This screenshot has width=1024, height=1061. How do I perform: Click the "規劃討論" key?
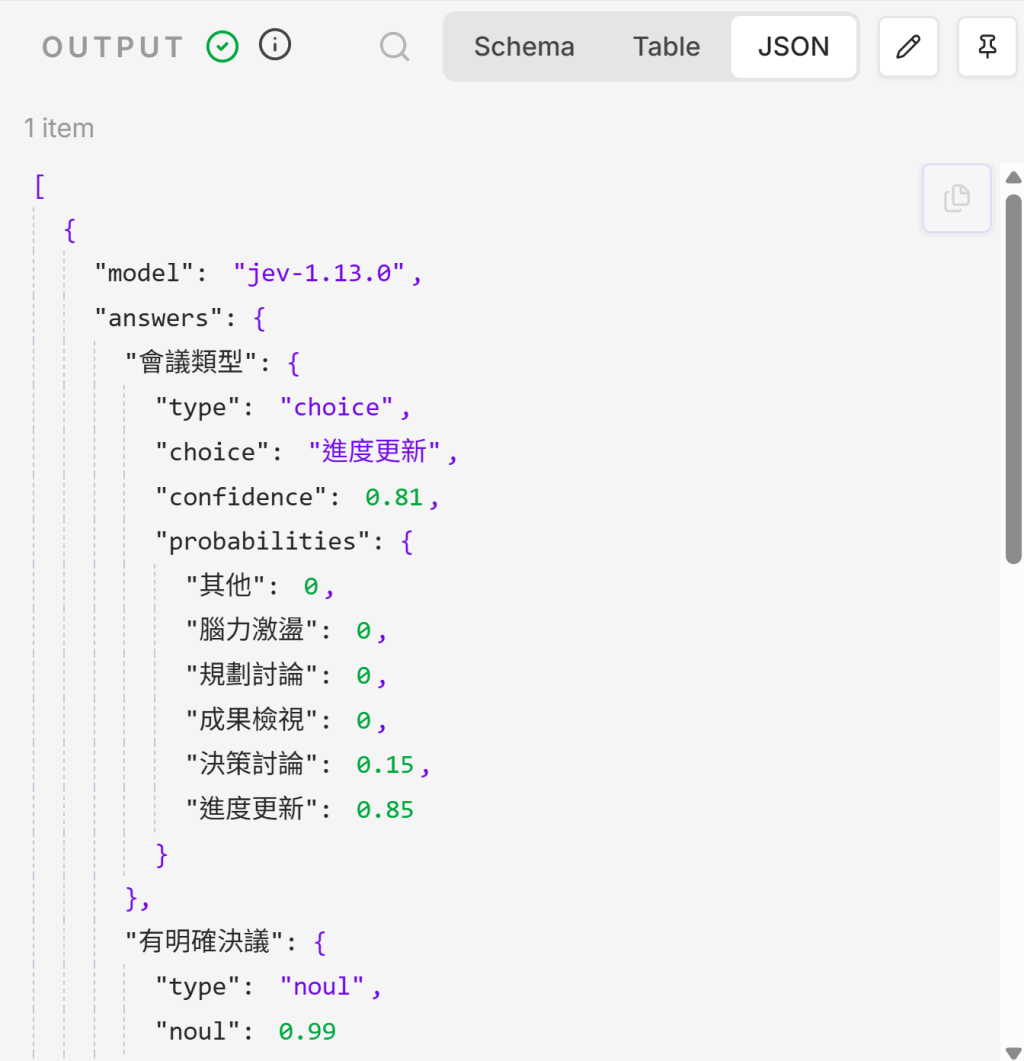252,675
